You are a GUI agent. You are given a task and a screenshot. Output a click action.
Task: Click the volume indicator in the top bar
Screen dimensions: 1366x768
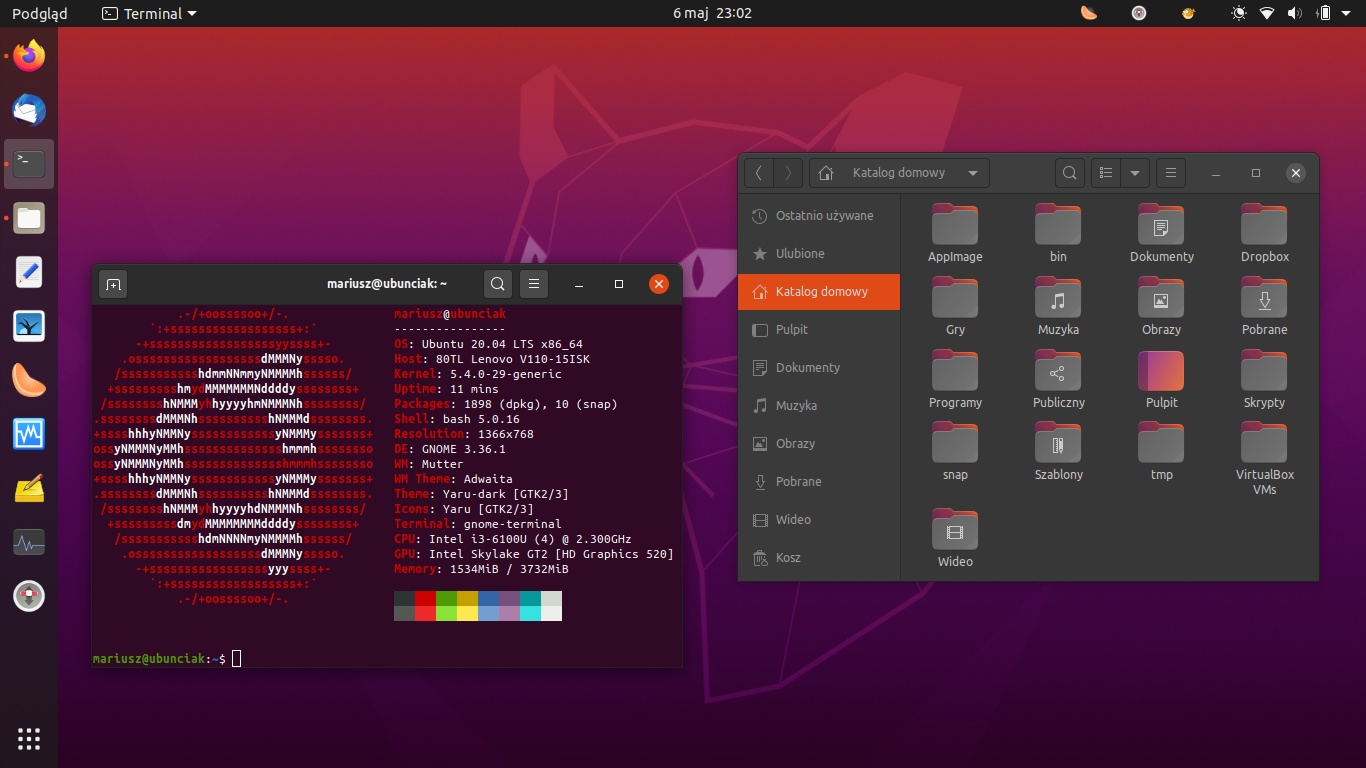pyautogui.click(x=1295, y=13)
